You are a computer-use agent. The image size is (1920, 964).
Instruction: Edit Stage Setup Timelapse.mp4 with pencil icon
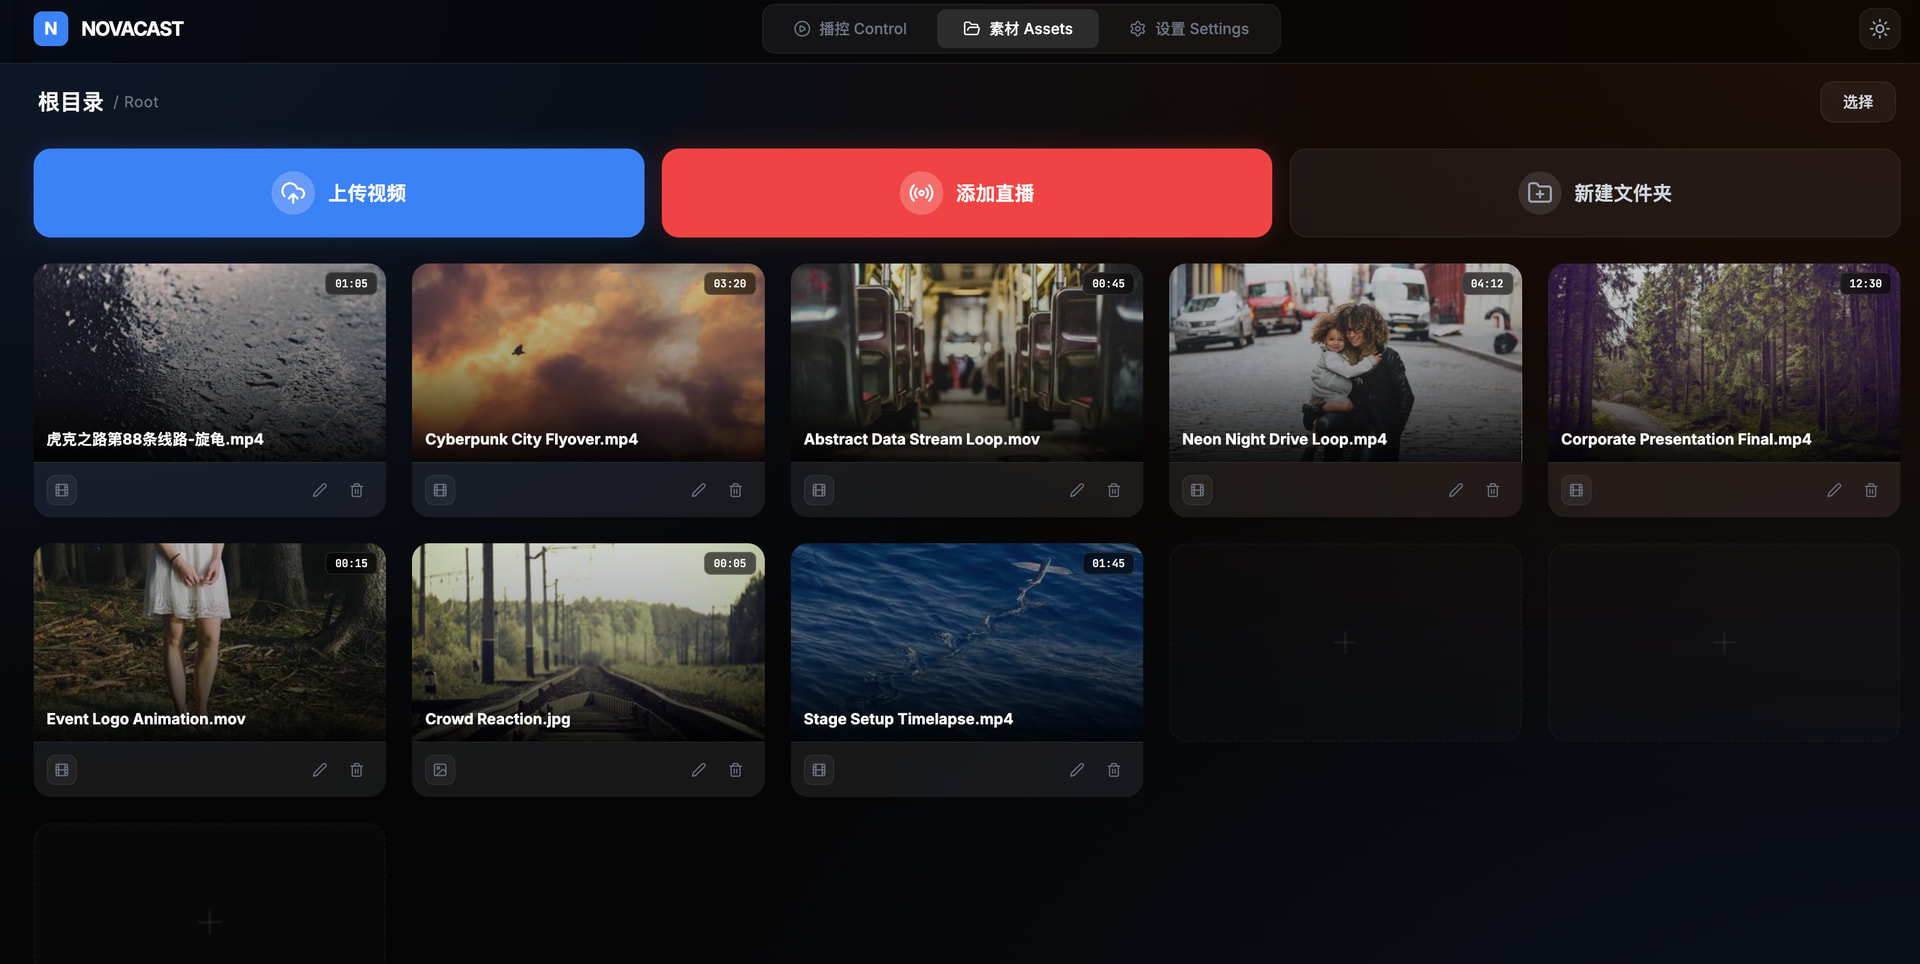(x=1077, y=770)
